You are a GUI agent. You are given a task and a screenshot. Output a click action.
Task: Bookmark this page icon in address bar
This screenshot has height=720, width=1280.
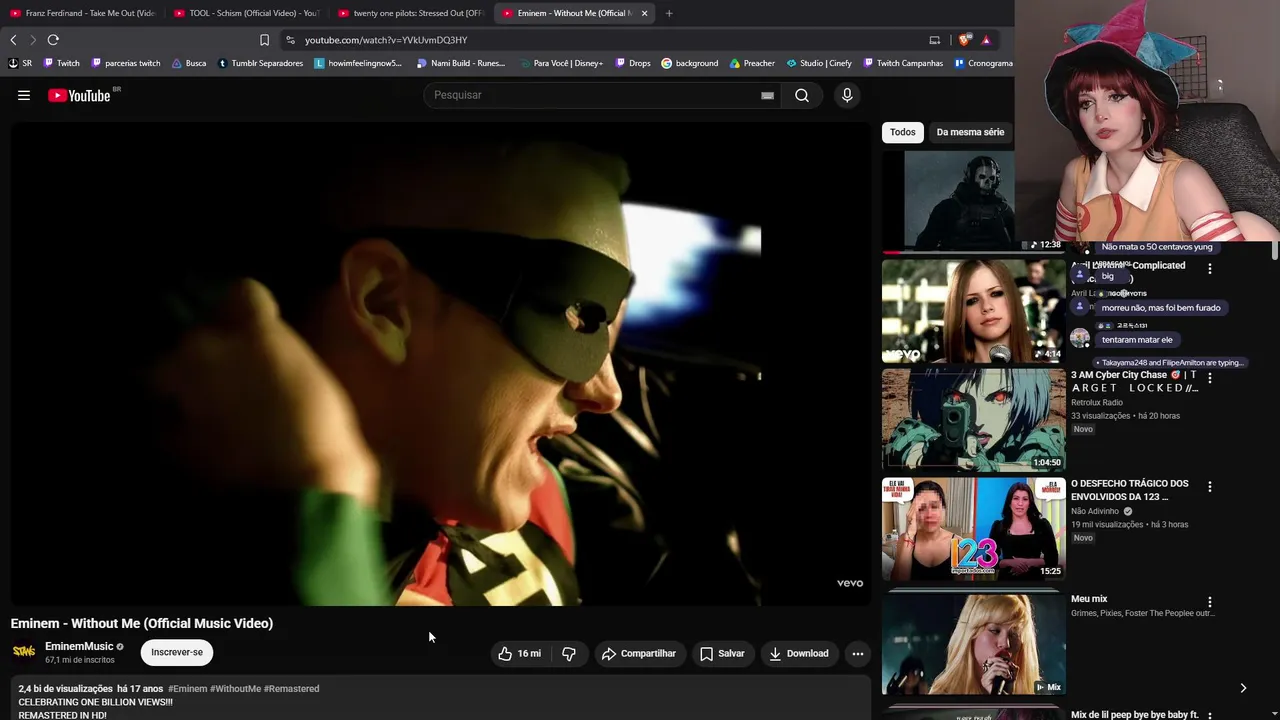264,40
